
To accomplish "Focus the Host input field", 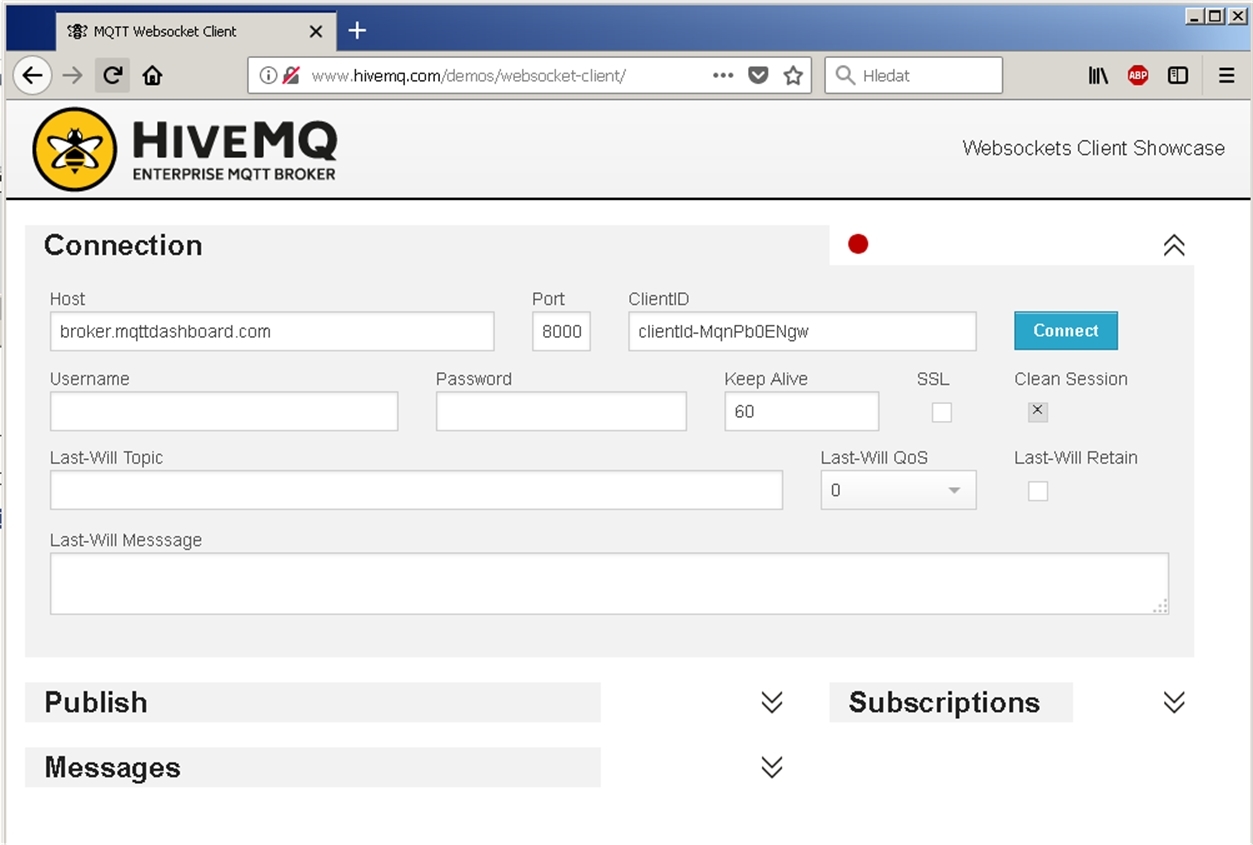I will 272,331.
